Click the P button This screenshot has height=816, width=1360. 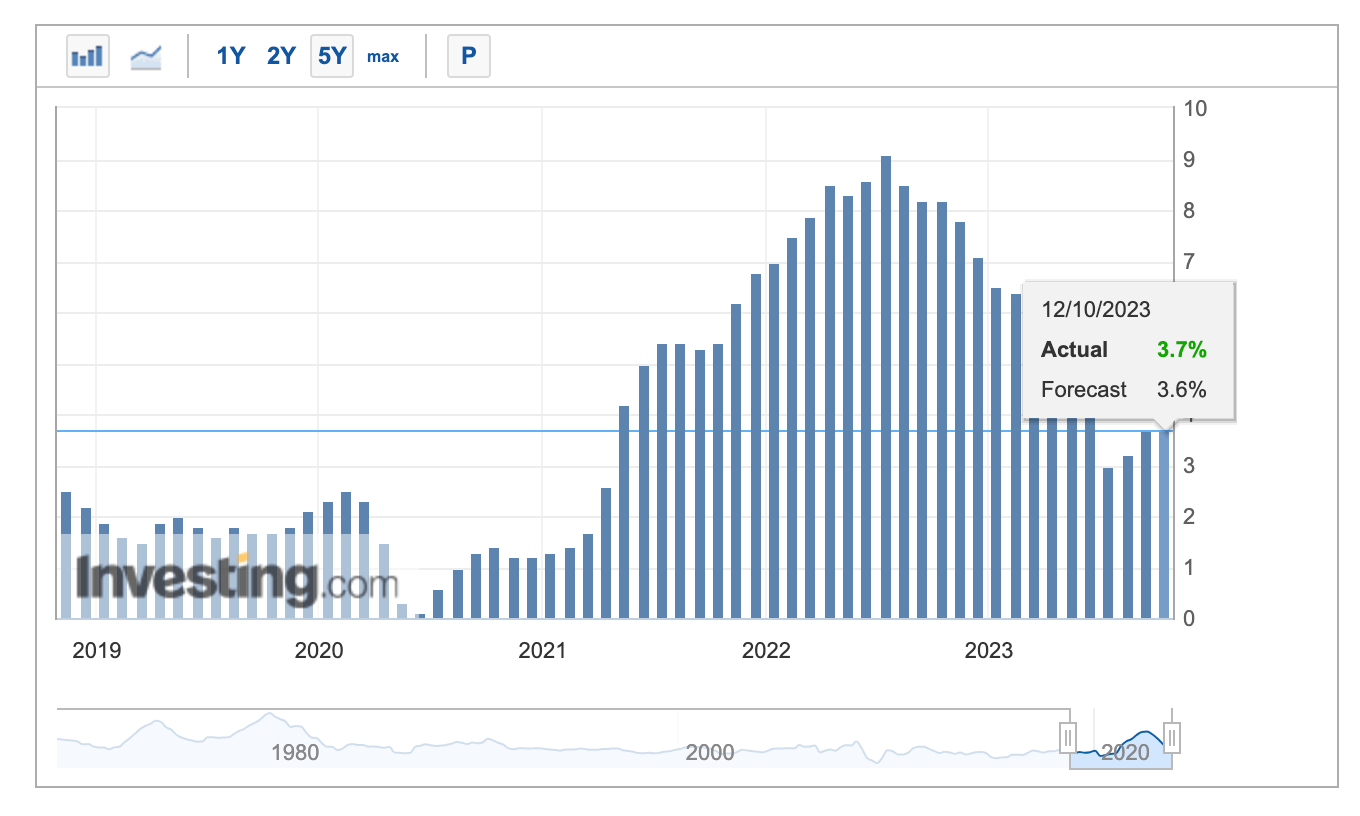click(468, 56)
